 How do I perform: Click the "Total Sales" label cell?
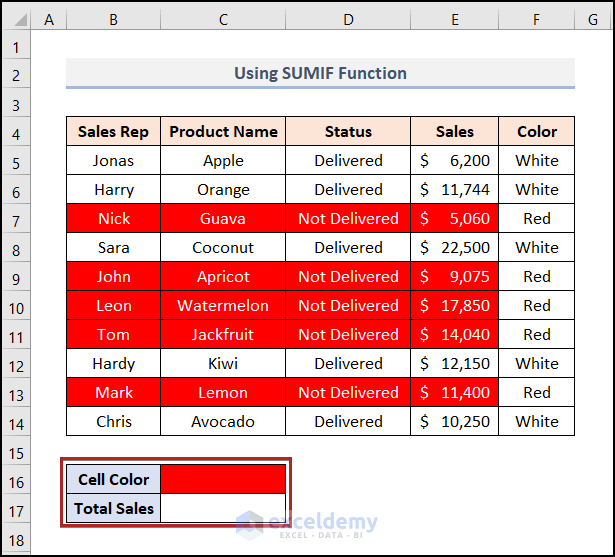(x=113, y=508)
